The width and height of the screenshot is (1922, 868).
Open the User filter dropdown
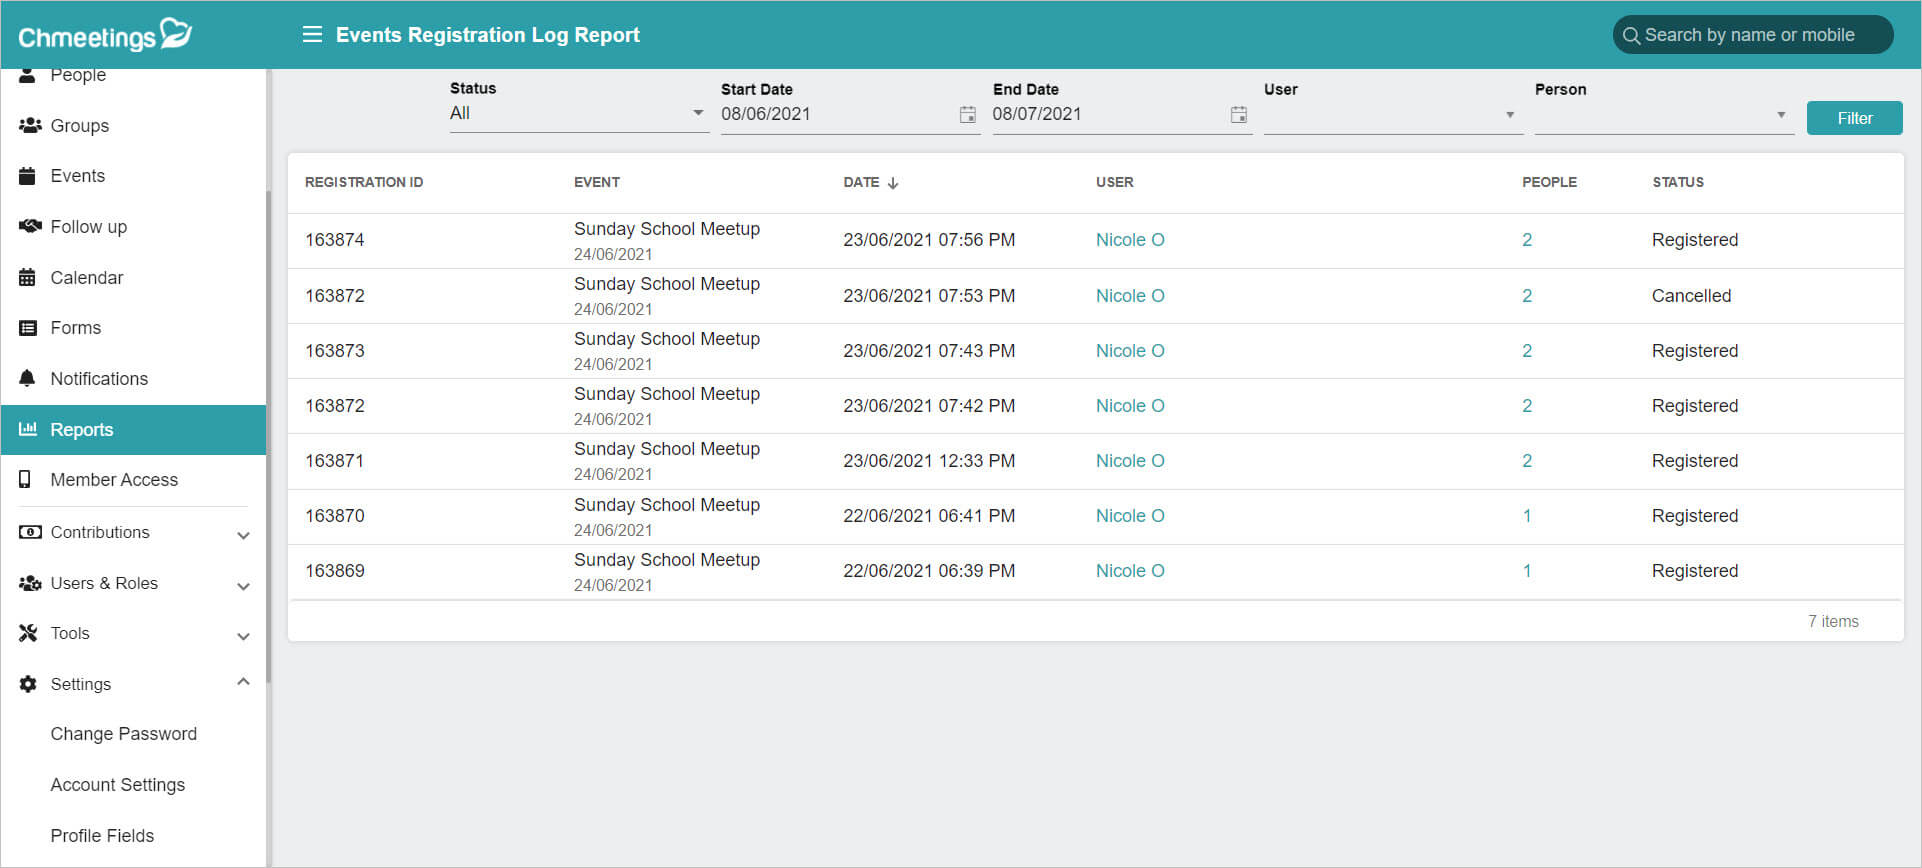tap(1392, 115)
